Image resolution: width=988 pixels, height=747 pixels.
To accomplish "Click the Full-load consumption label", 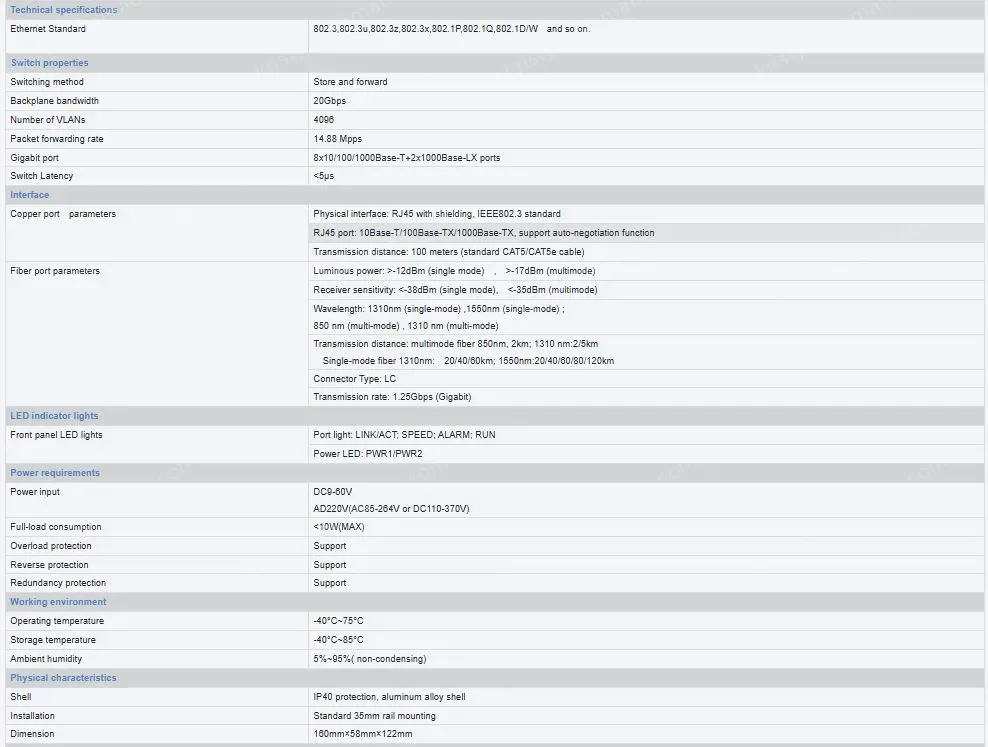I will click(55, 527).
